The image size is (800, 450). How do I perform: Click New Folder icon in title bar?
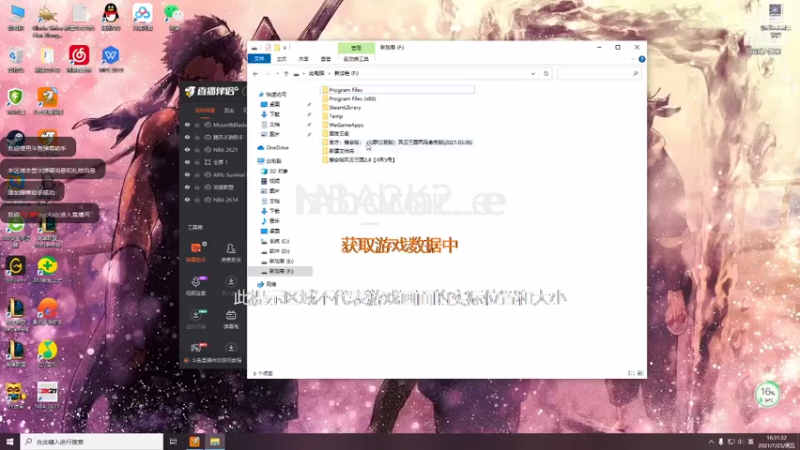pyautogui.click(x=277, y=47)
